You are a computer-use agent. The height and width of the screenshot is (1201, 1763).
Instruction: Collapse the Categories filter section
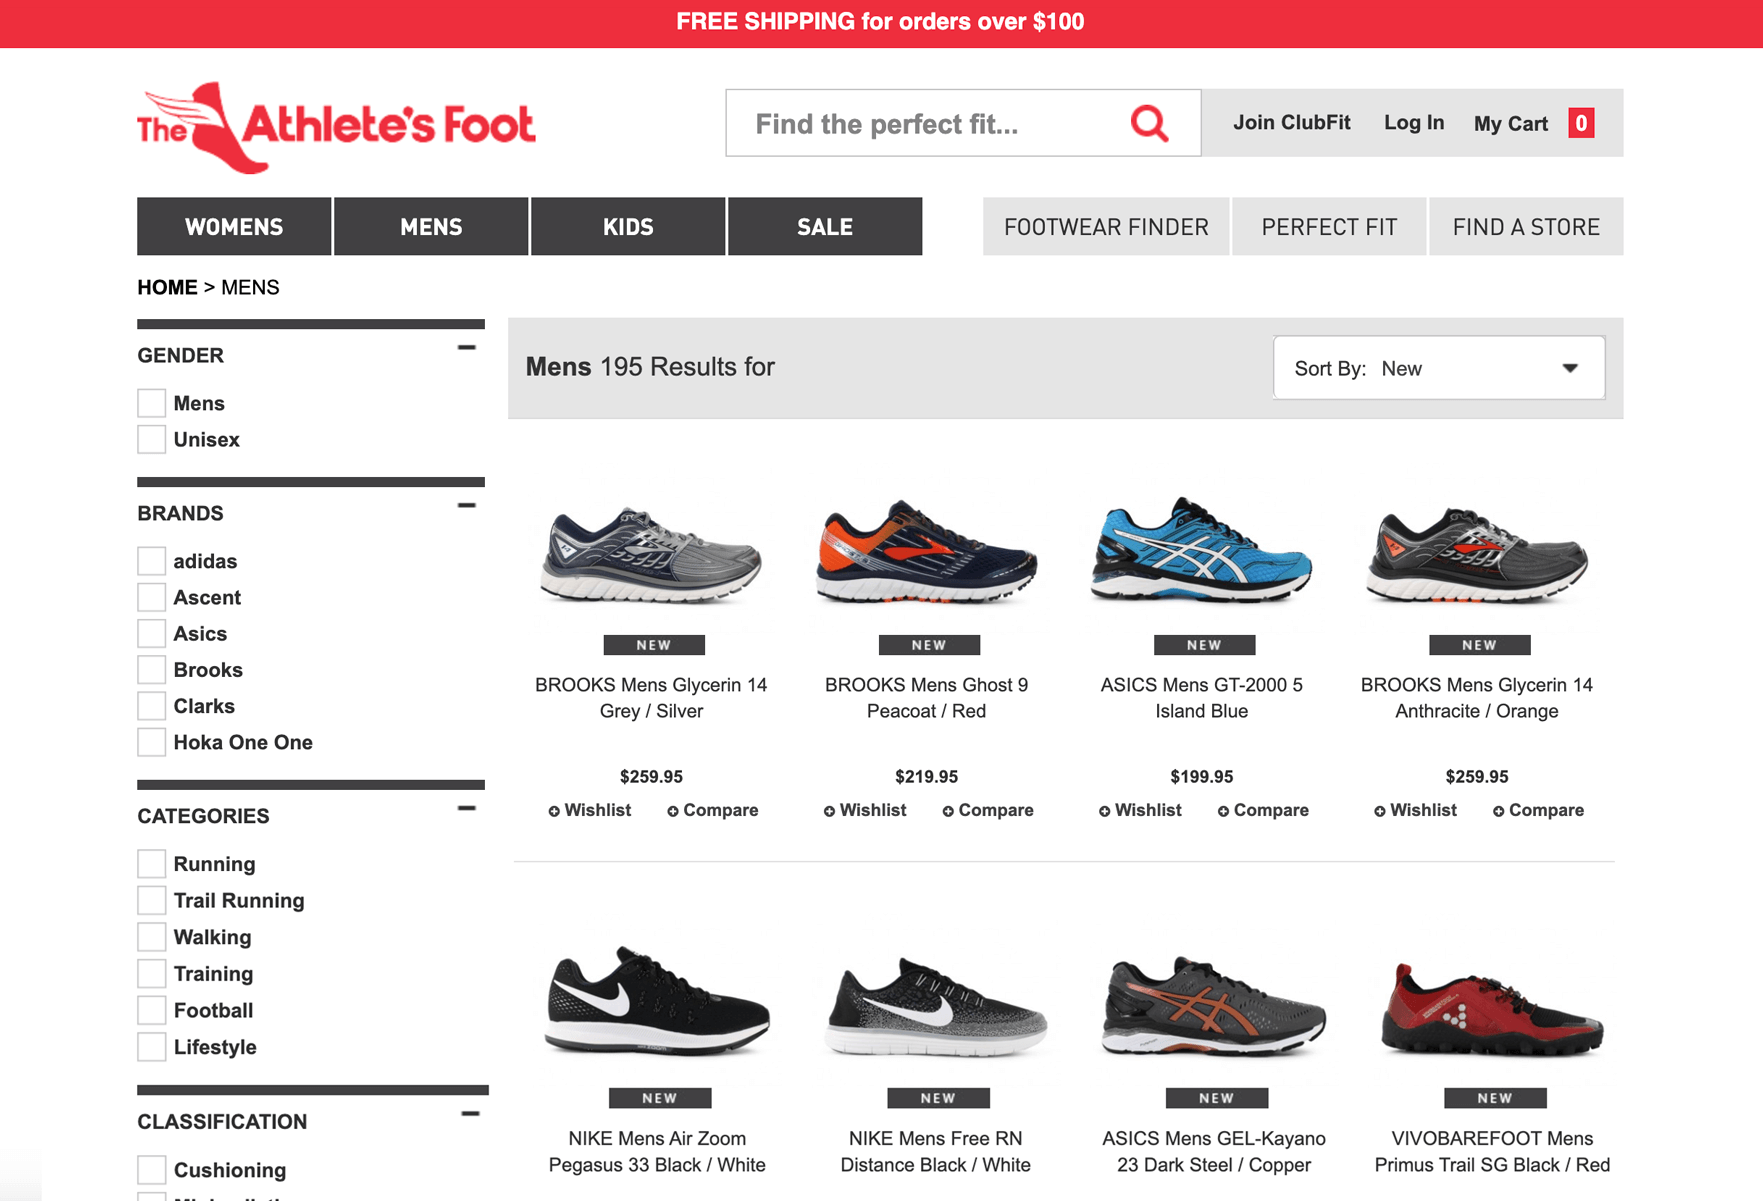click(x=466, y=808)
